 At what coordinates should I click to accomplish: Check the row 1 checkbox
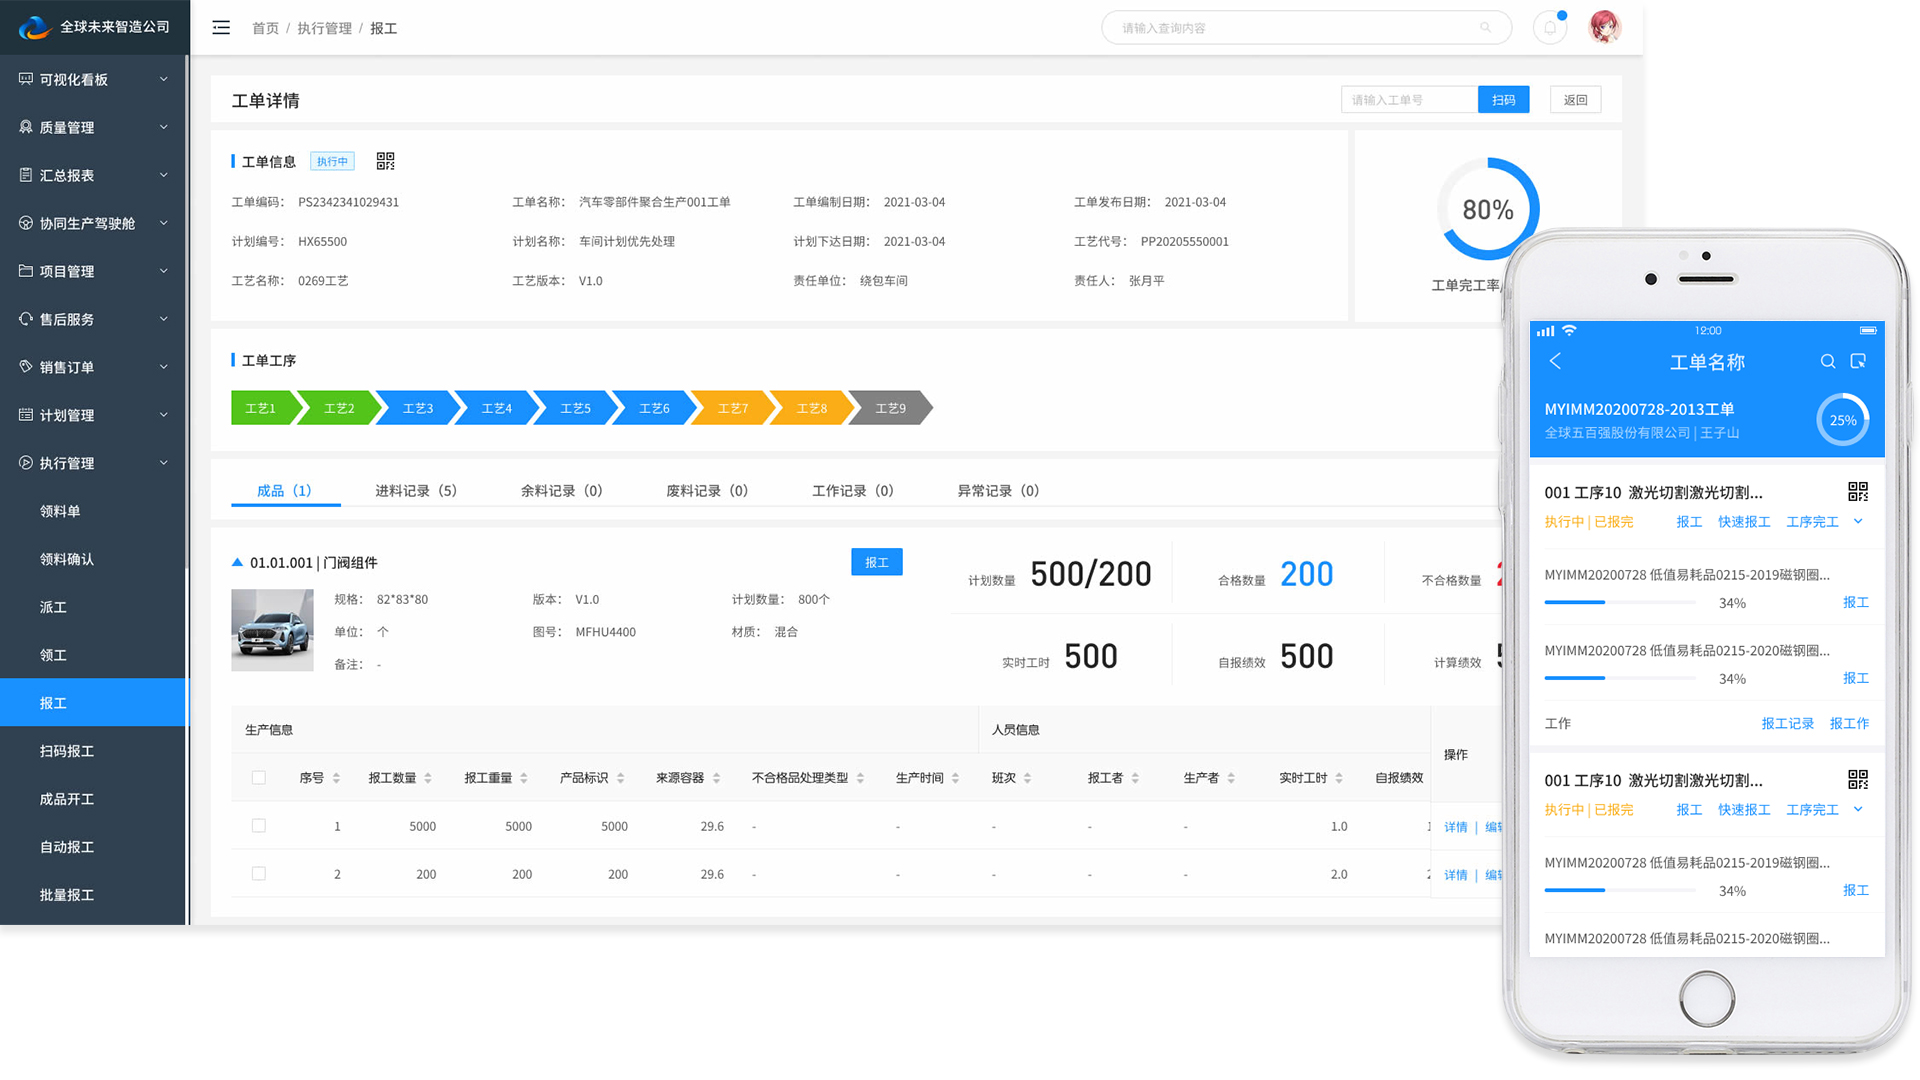[259, 826]
